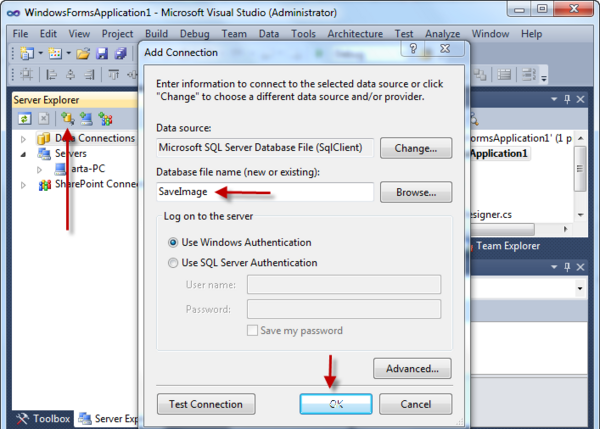Click the Align to Grid layout icon
Screen dimensions: 600x429
point(26,74)
